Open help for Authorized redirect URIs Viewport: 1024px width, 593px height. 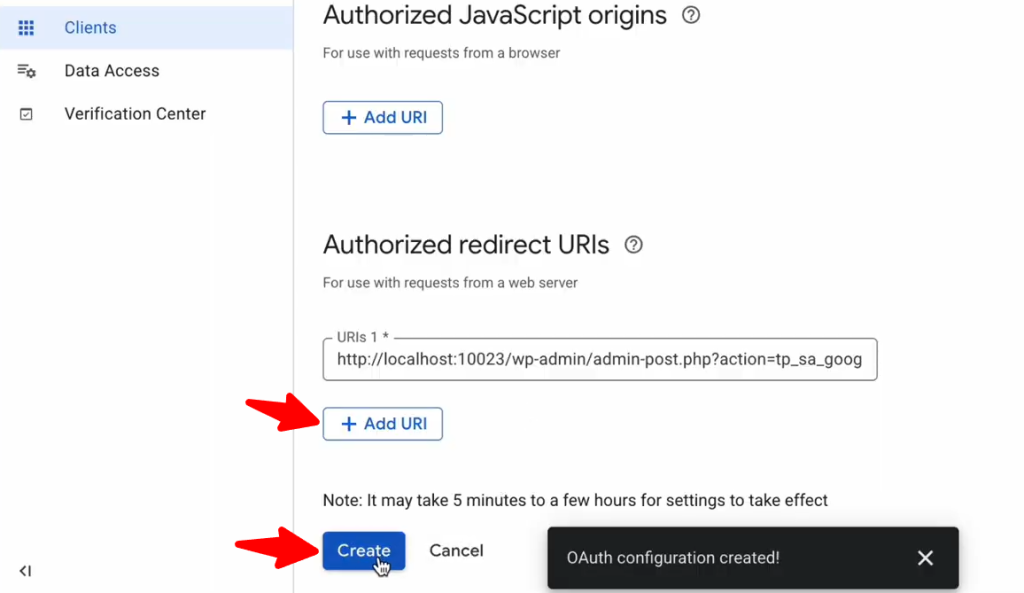pyautogui.click(x=633, y=245)
